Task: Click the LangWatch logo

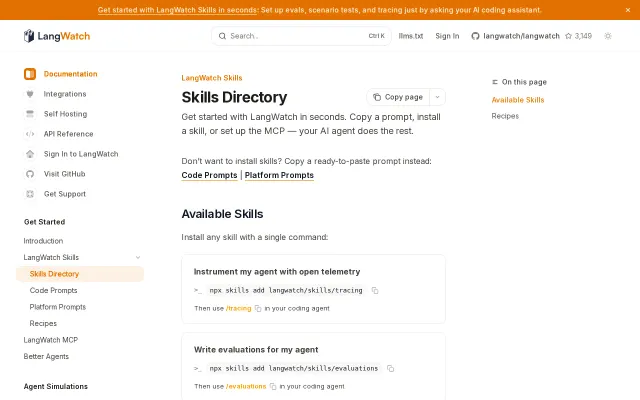Action: click(57, 36)
